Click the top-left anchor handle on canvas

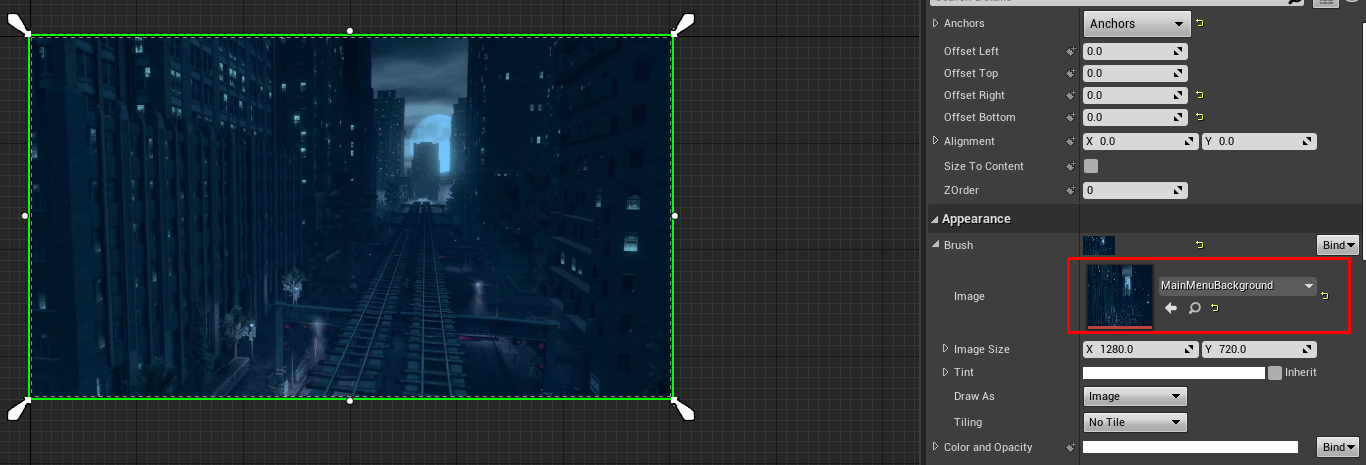pos(19,24)
